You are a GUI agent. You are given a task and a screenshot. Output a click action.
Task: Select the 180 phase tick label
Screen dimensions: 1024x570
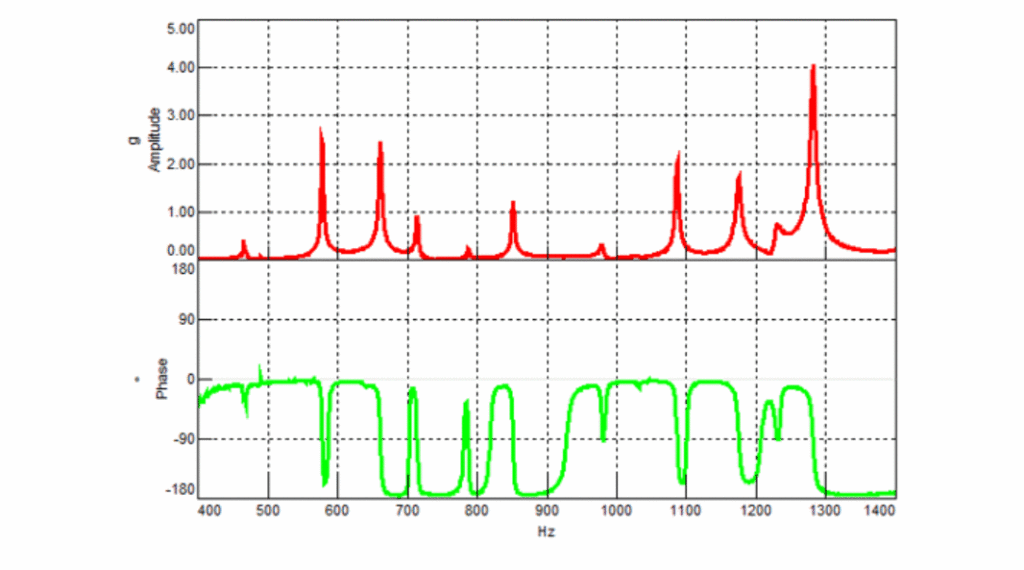(182, 268)
